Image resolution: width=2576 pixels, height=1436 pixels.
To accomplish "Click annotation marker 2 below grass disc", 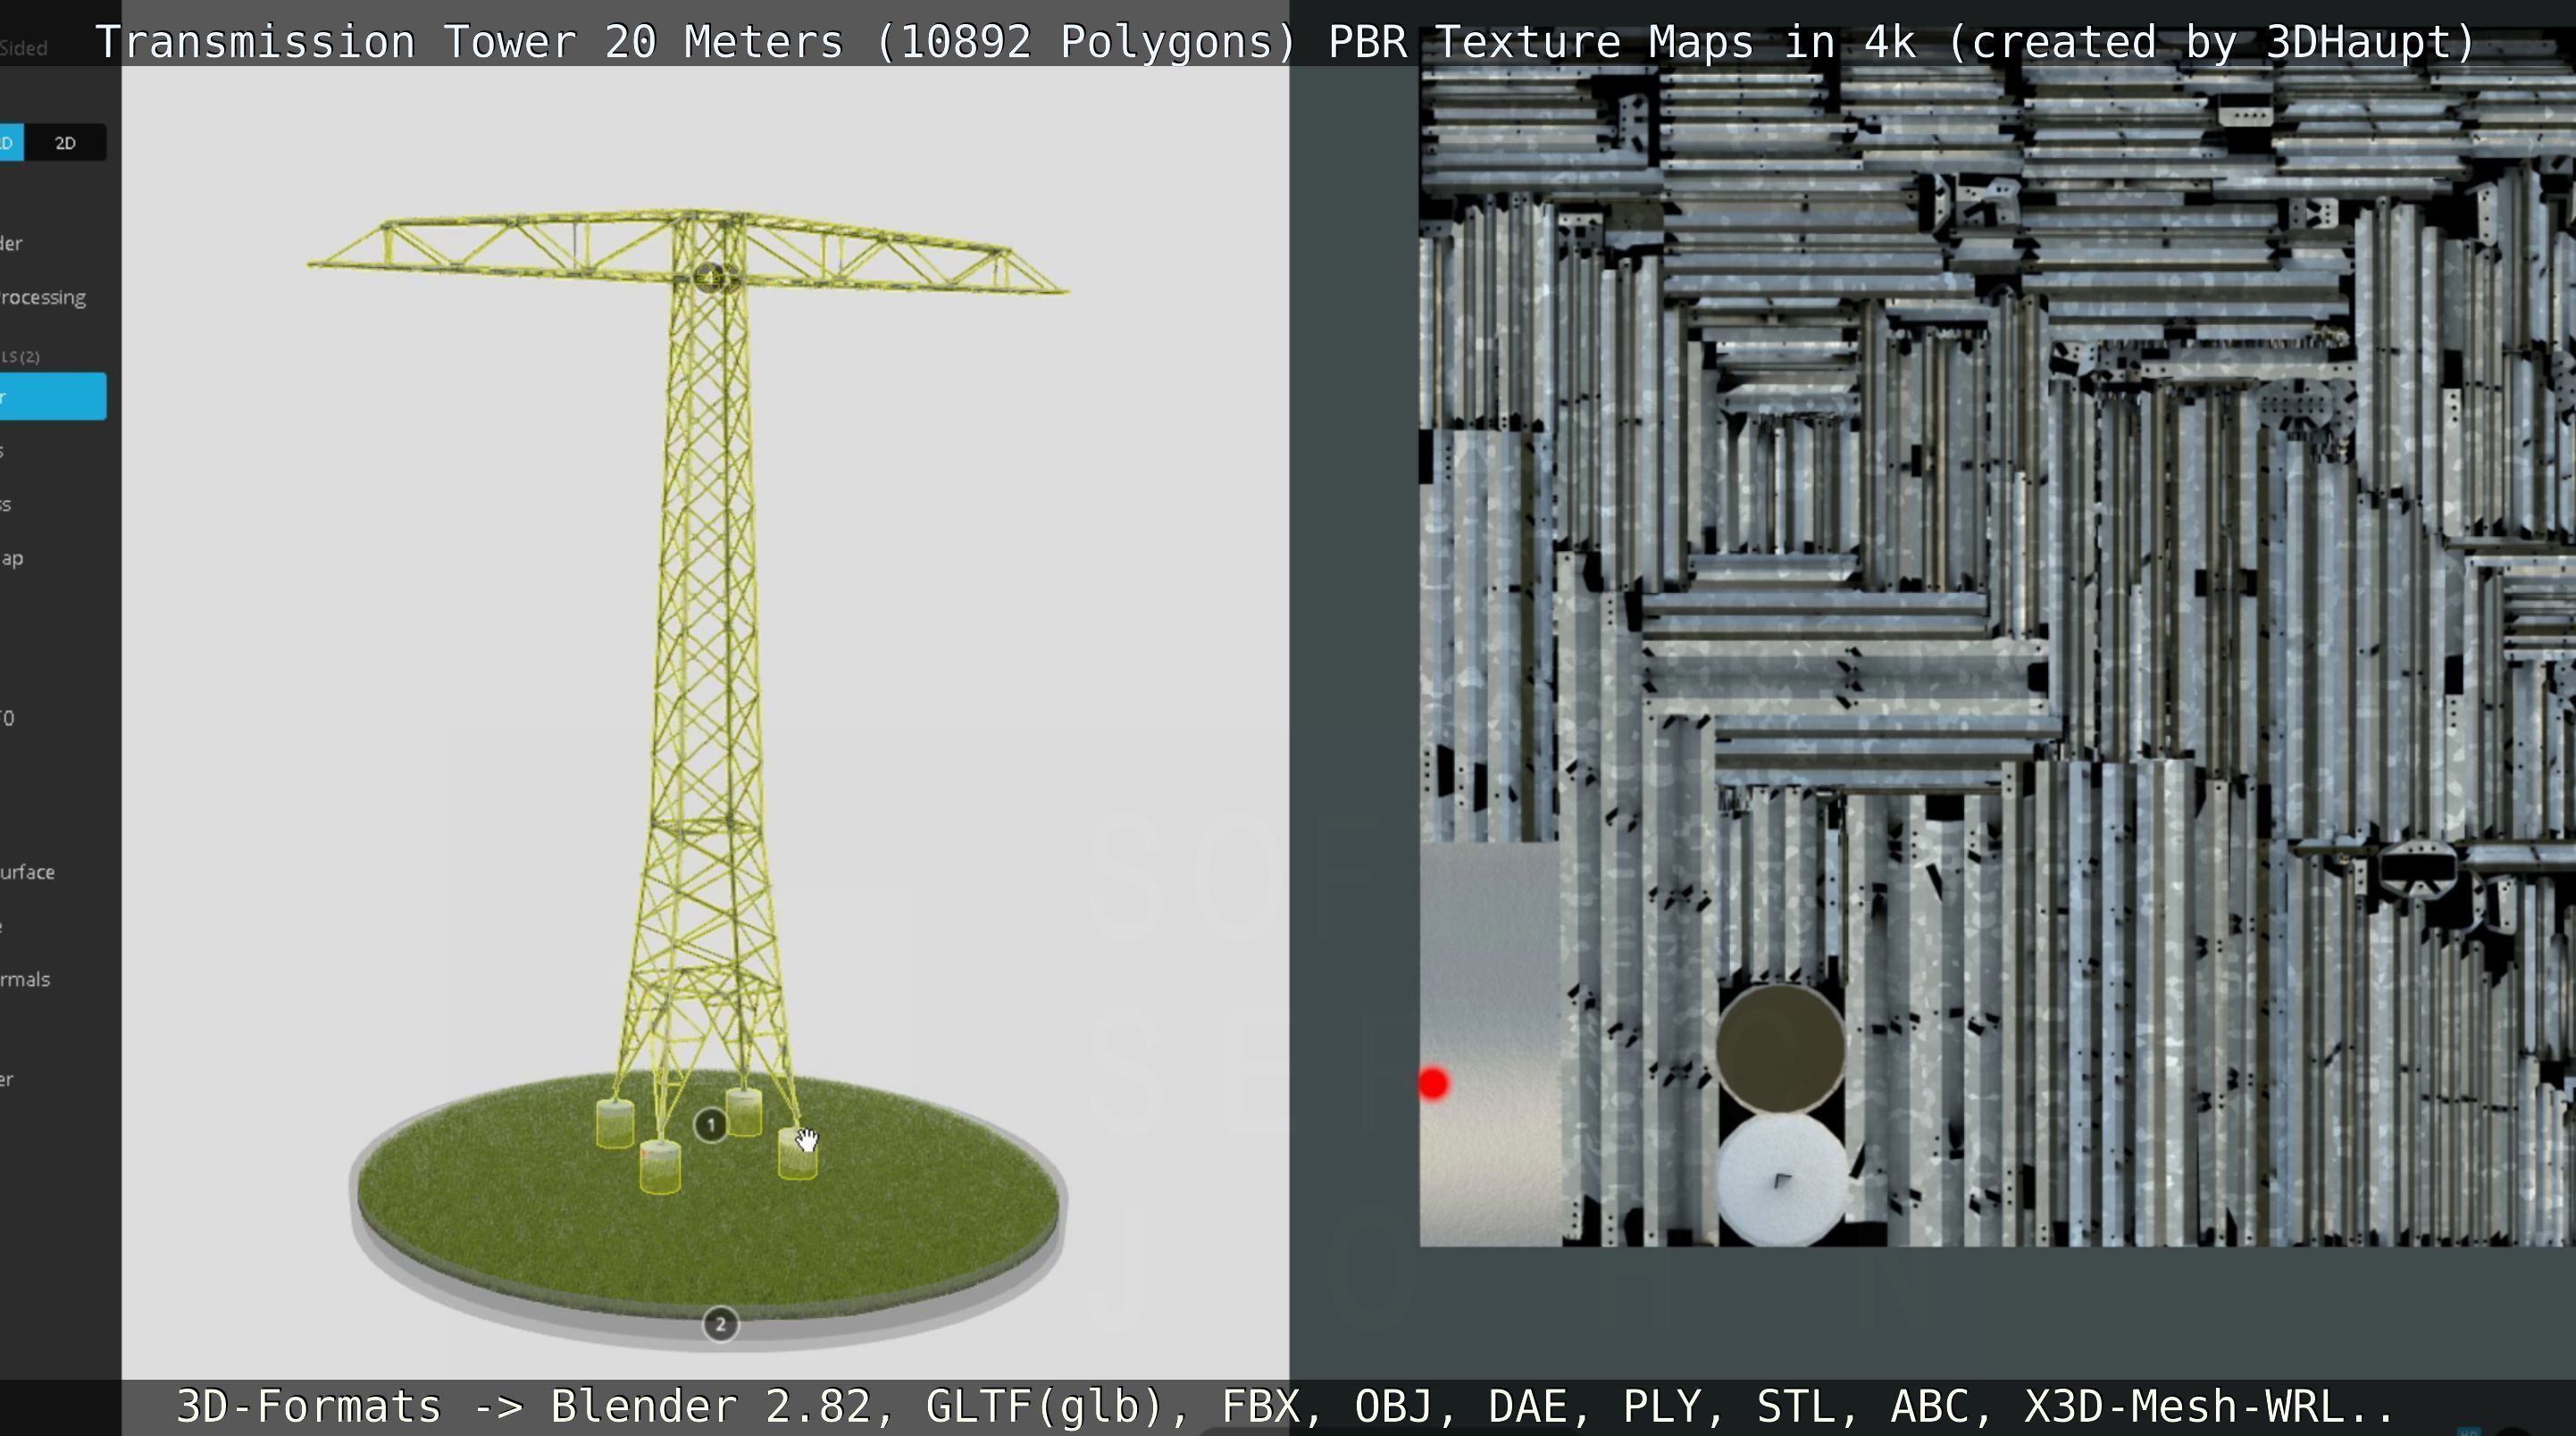I will coord(720,1324).
